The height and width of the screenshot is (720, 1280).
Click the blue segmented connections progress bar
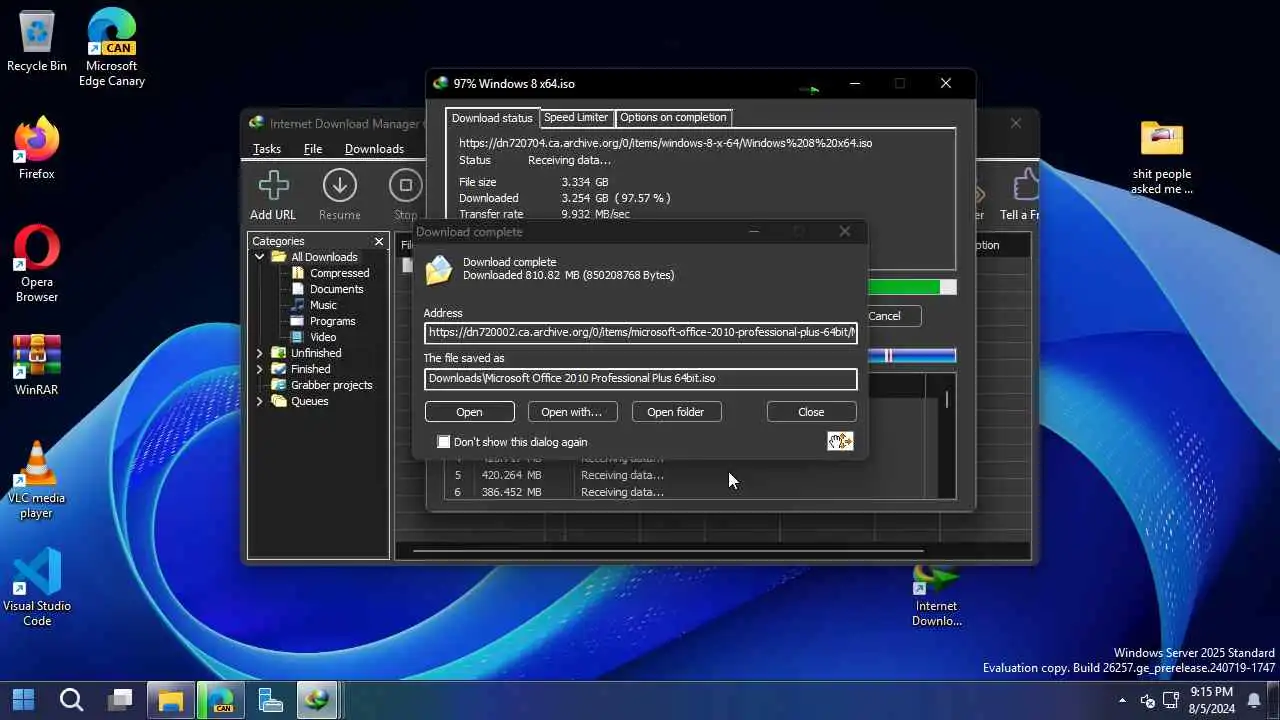tap(911, 356)
